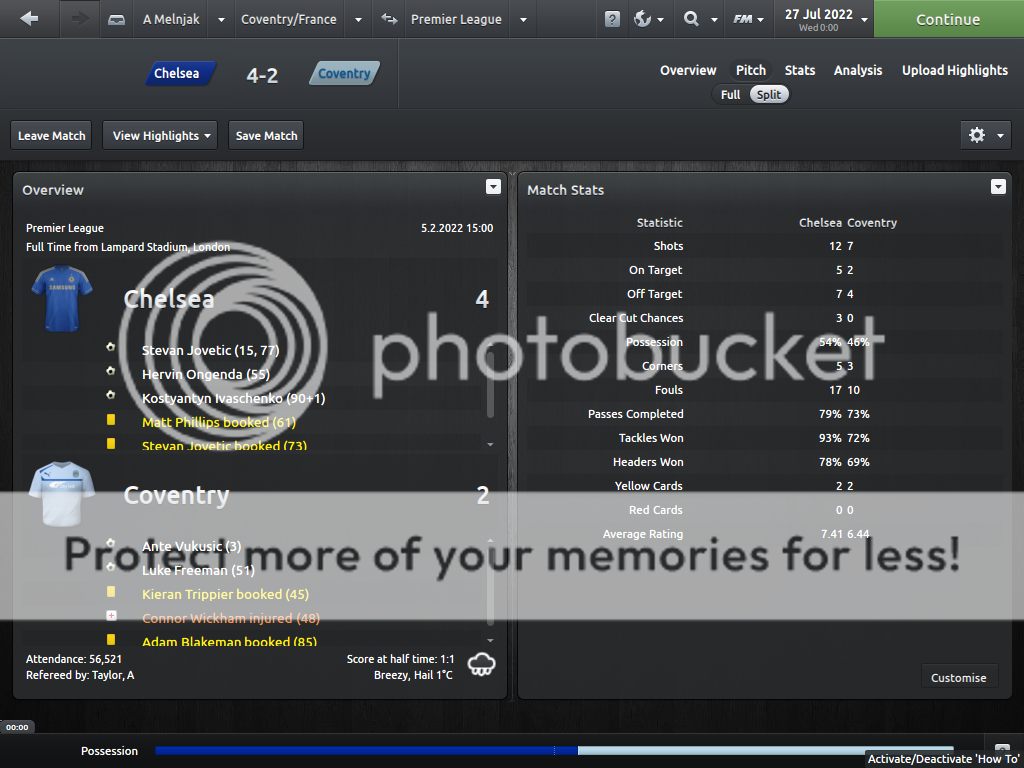Open the Analysis tab
1024x768 pixels.
858,70
